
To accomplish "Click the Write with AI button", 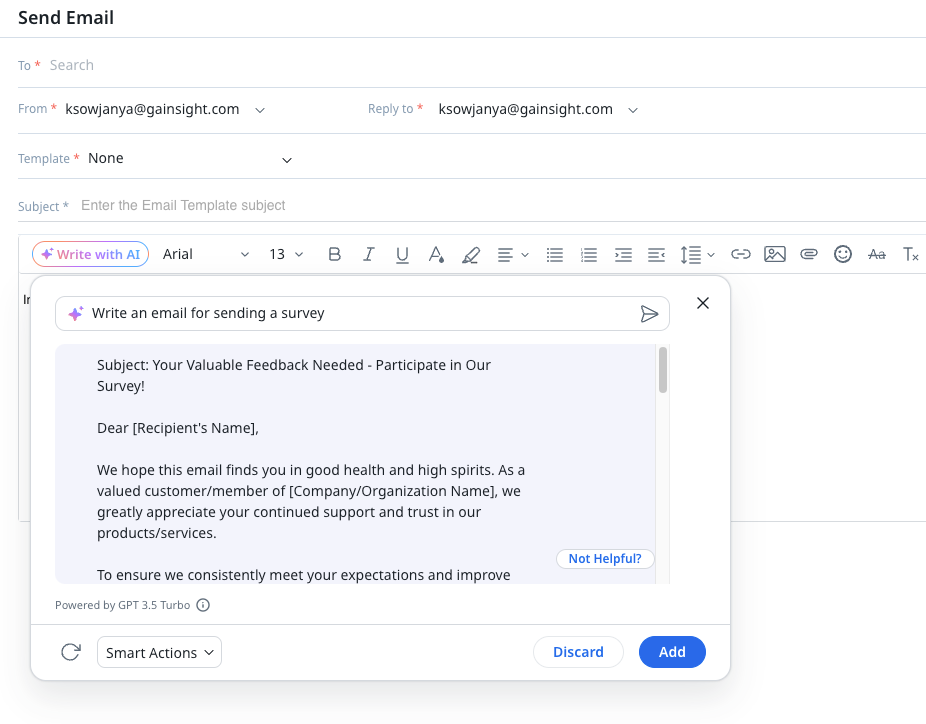I will 90,254.
